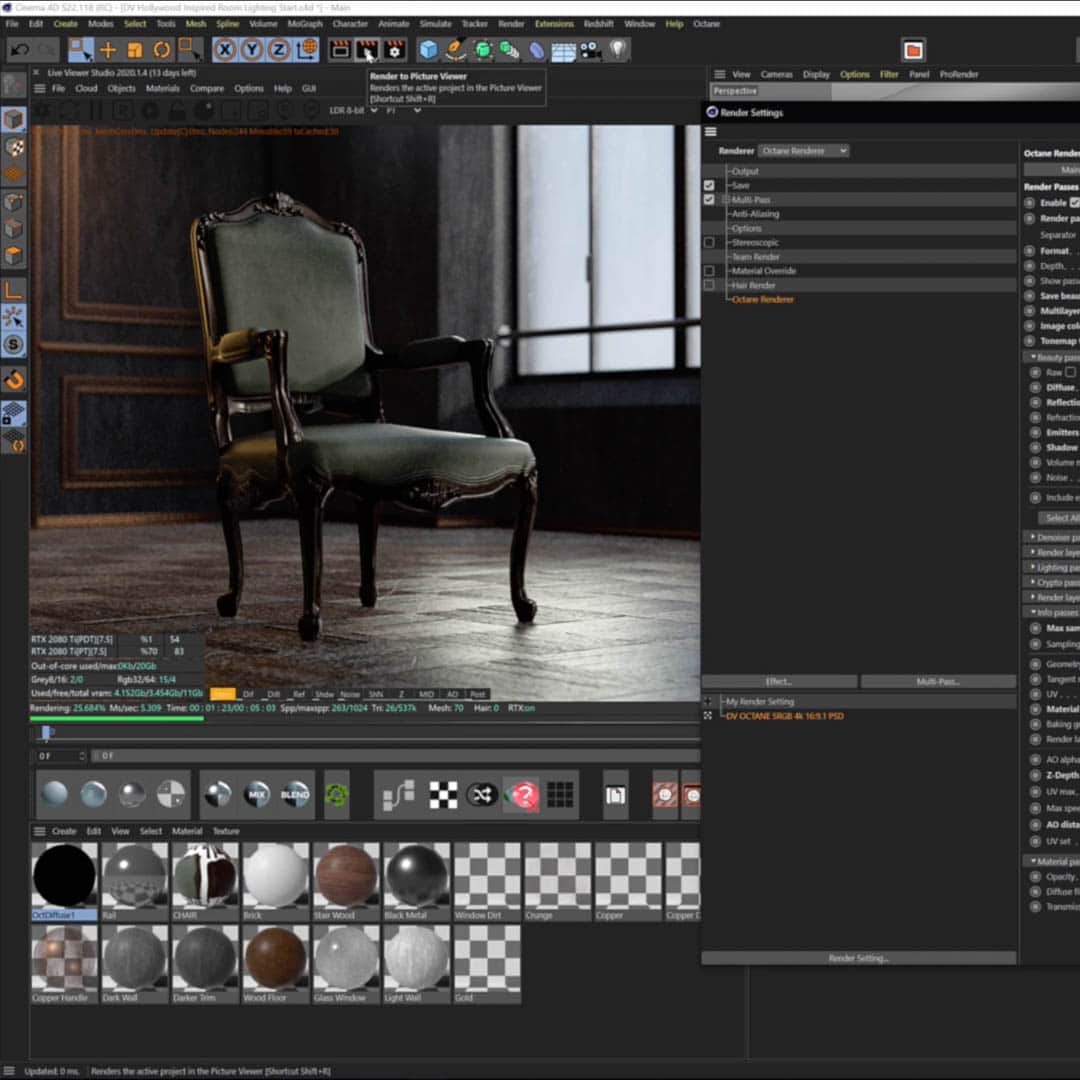
Task: Click the Effect... button
Action: click(x=779, y=682)
